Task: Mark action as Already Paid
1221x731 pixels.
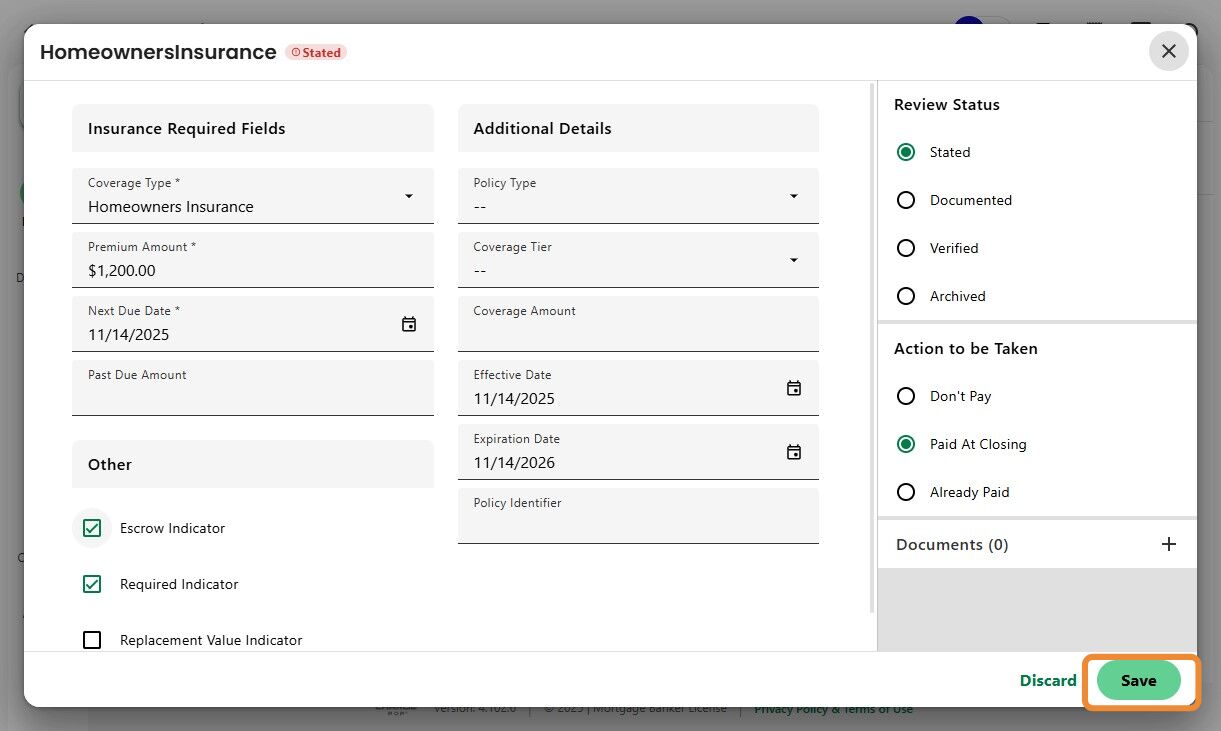Action: pyautogui.click(x=906, y=492)
